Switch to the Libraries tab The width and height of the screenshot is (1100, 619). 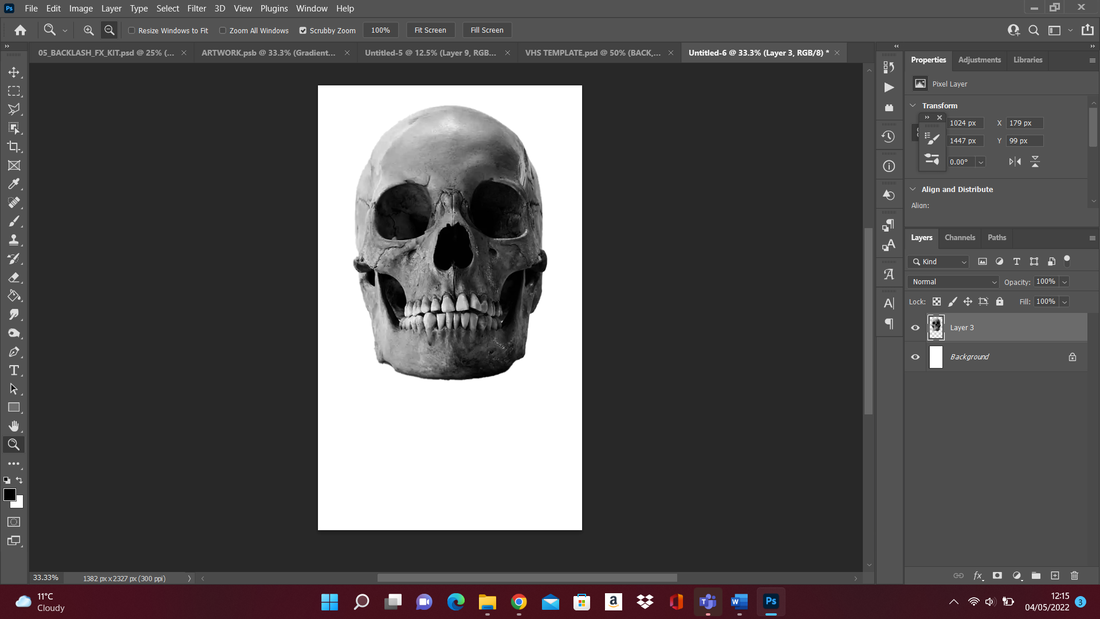pos(1028,60)
